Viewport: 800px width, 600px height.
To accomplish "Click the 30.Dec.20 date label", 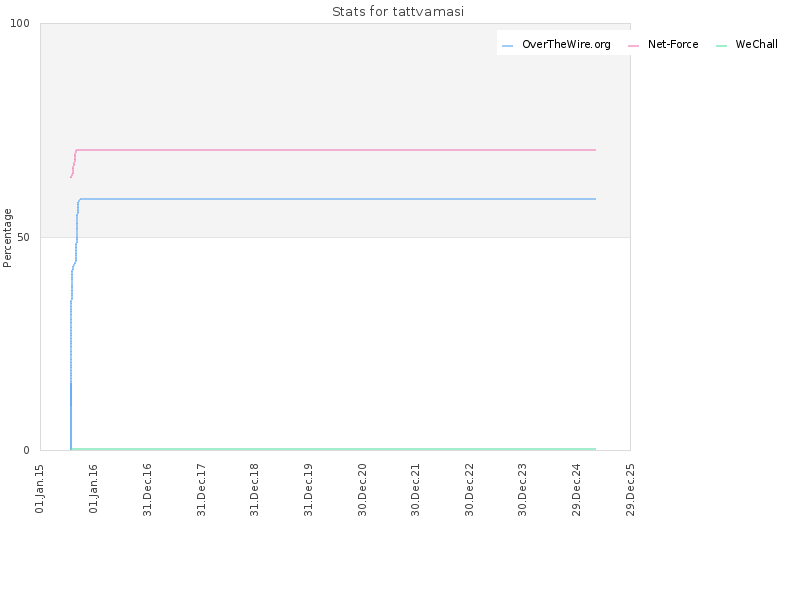I will 362,490.
